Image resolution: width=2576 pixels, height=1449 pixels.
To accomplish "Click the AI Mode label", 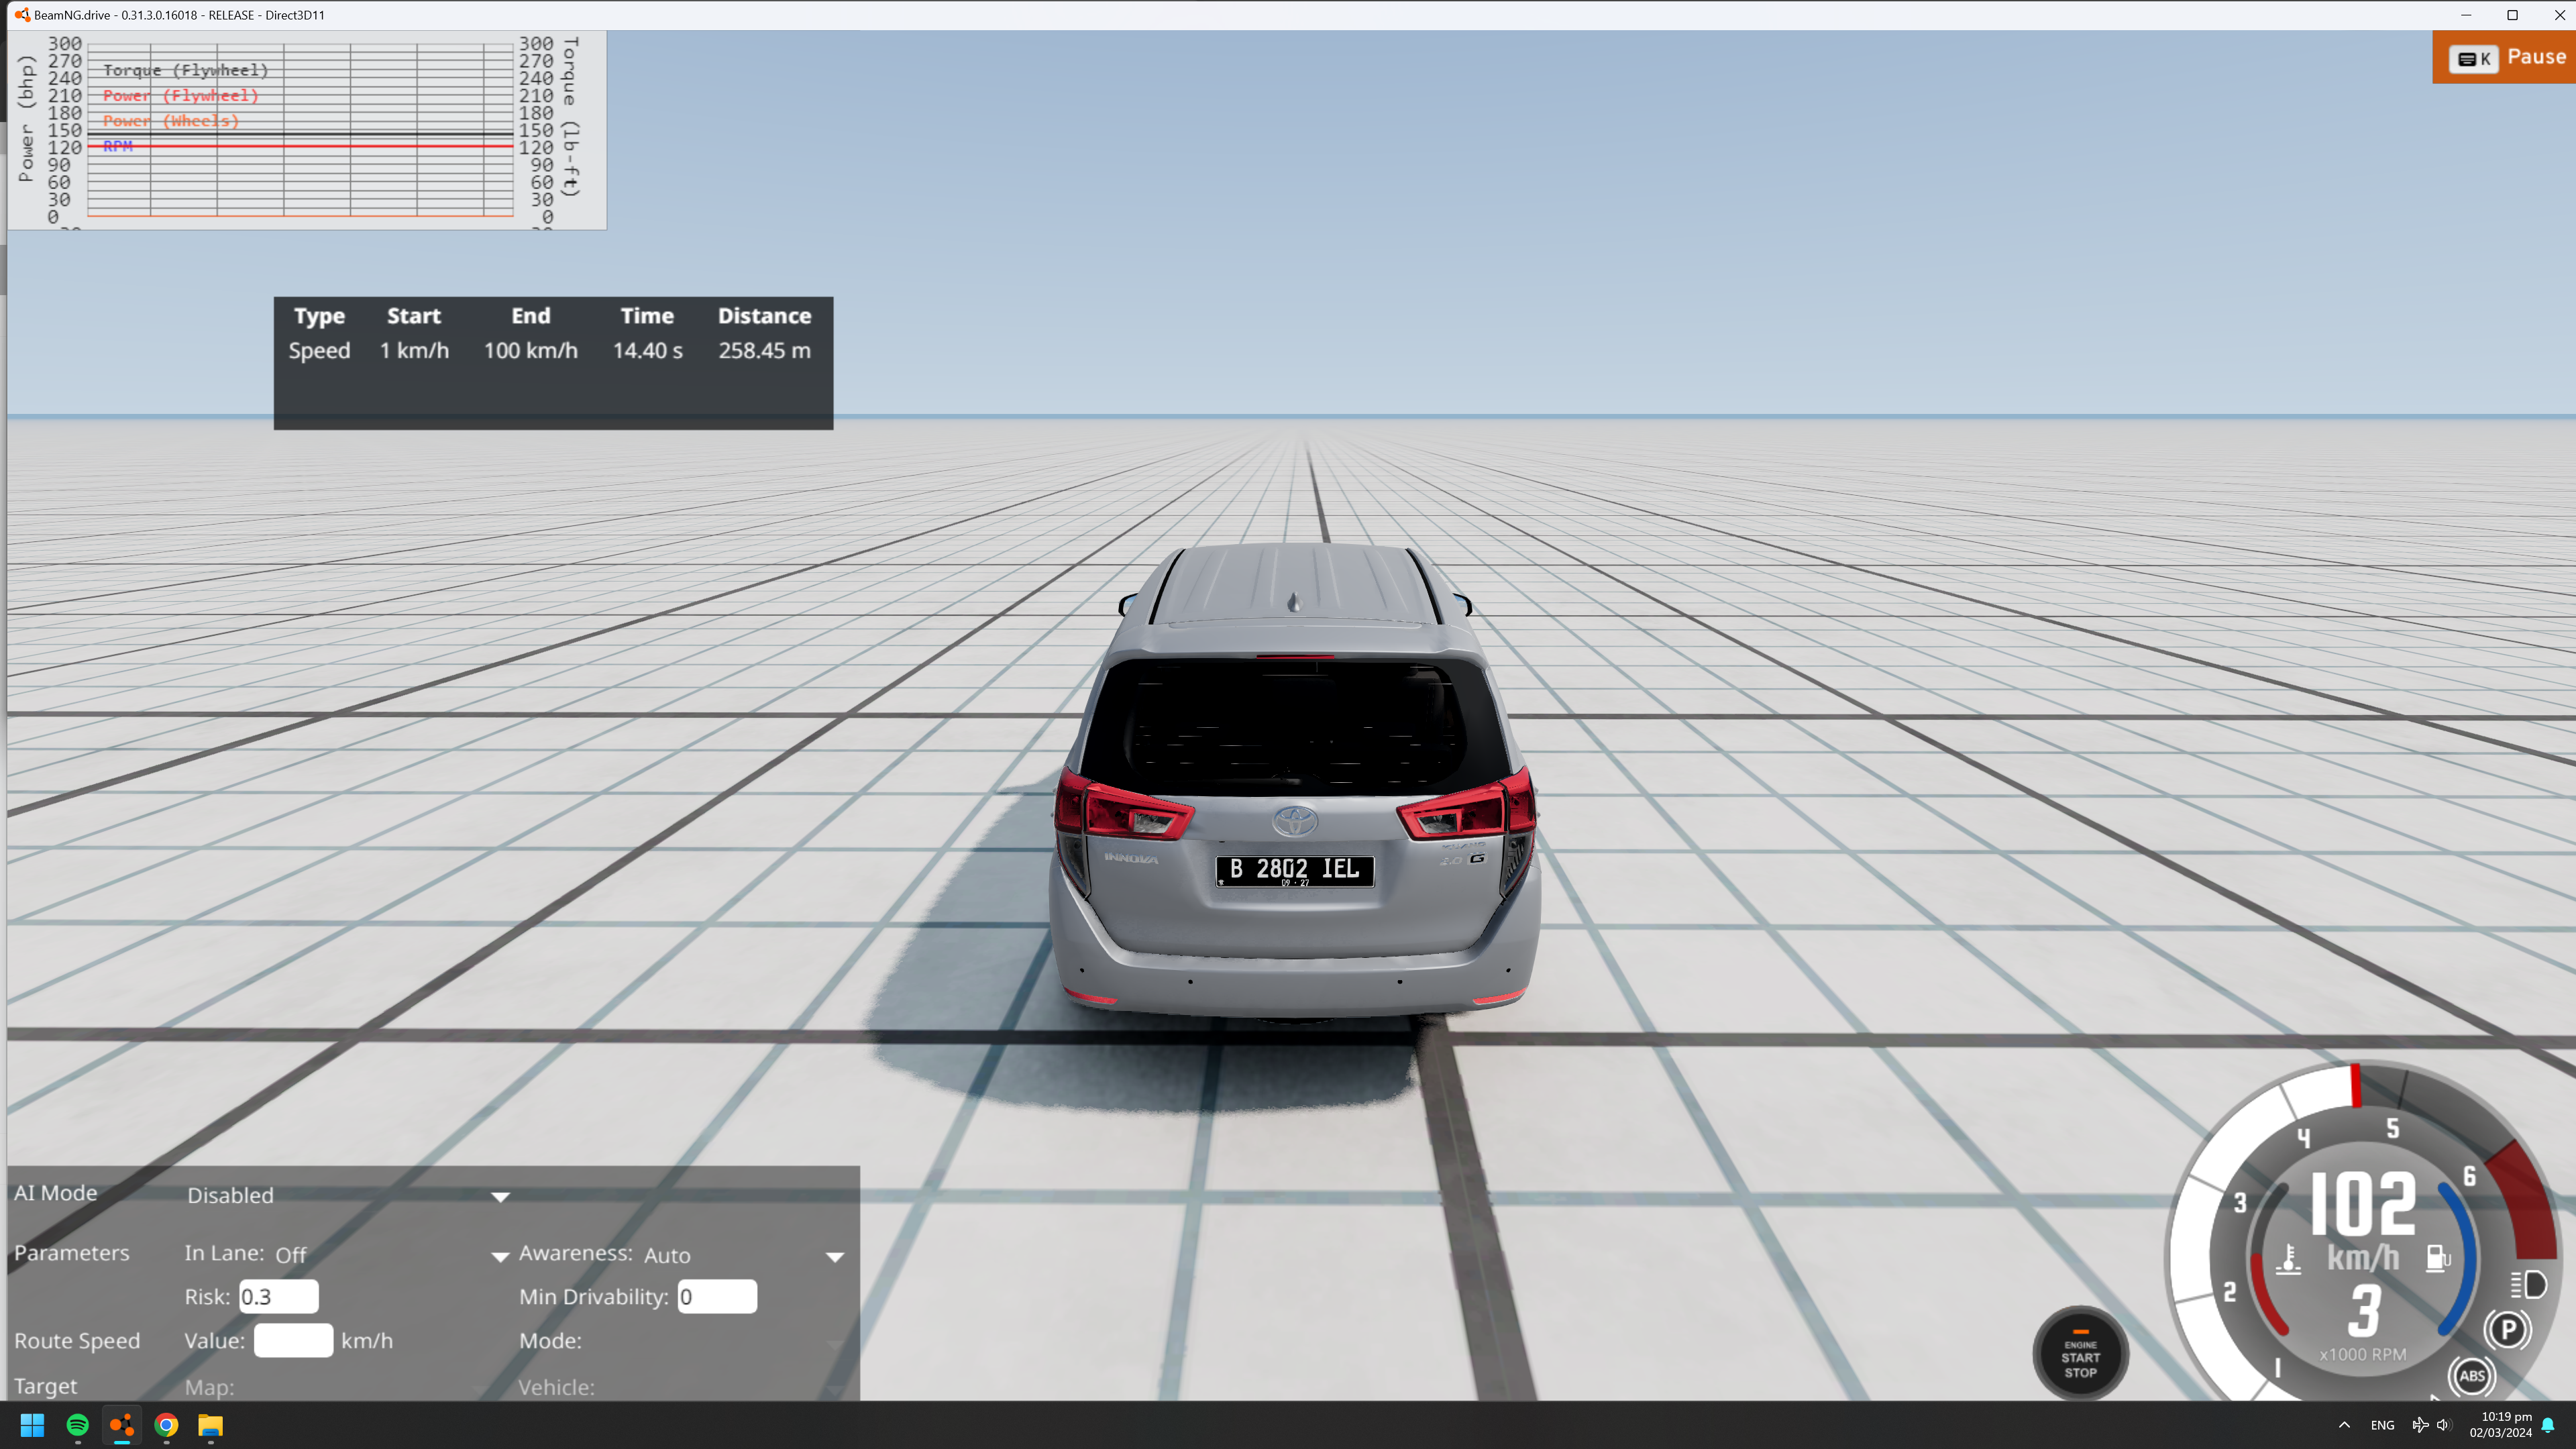I will pos(56,1193).
